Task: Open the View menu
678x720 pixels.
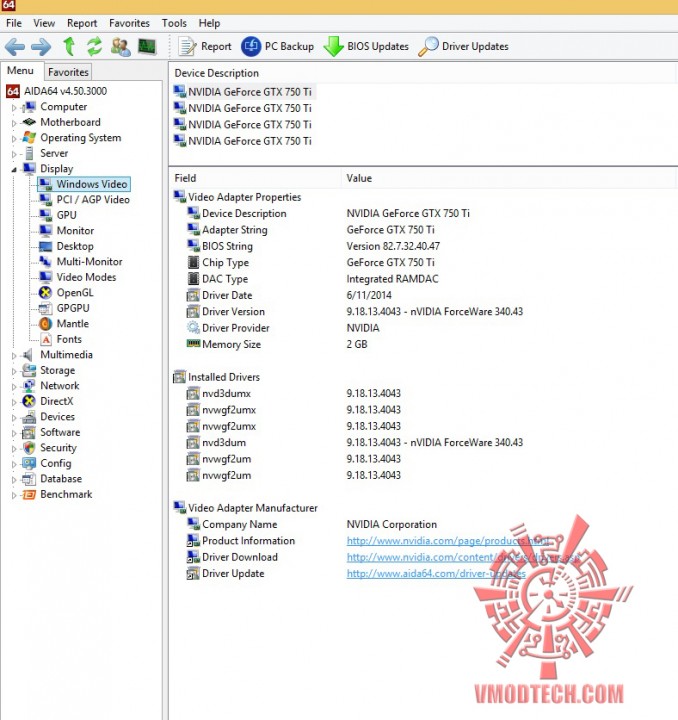Action: click(44, 23)
